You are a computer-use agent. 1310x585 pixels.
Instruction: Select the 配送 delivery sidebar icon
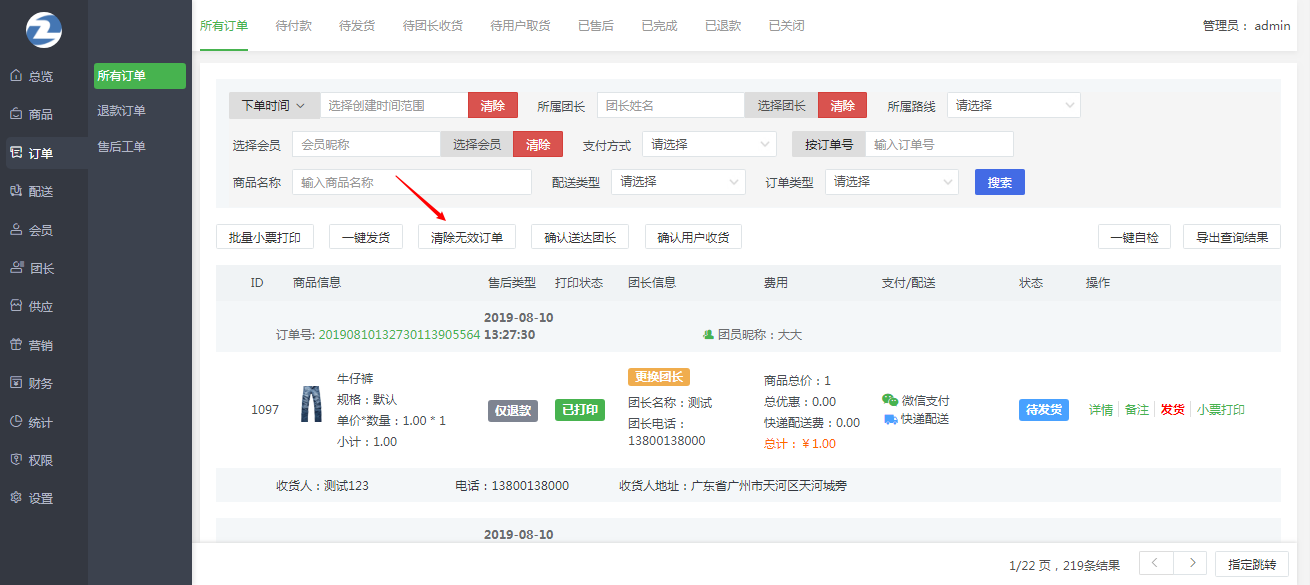click(16, 191)
